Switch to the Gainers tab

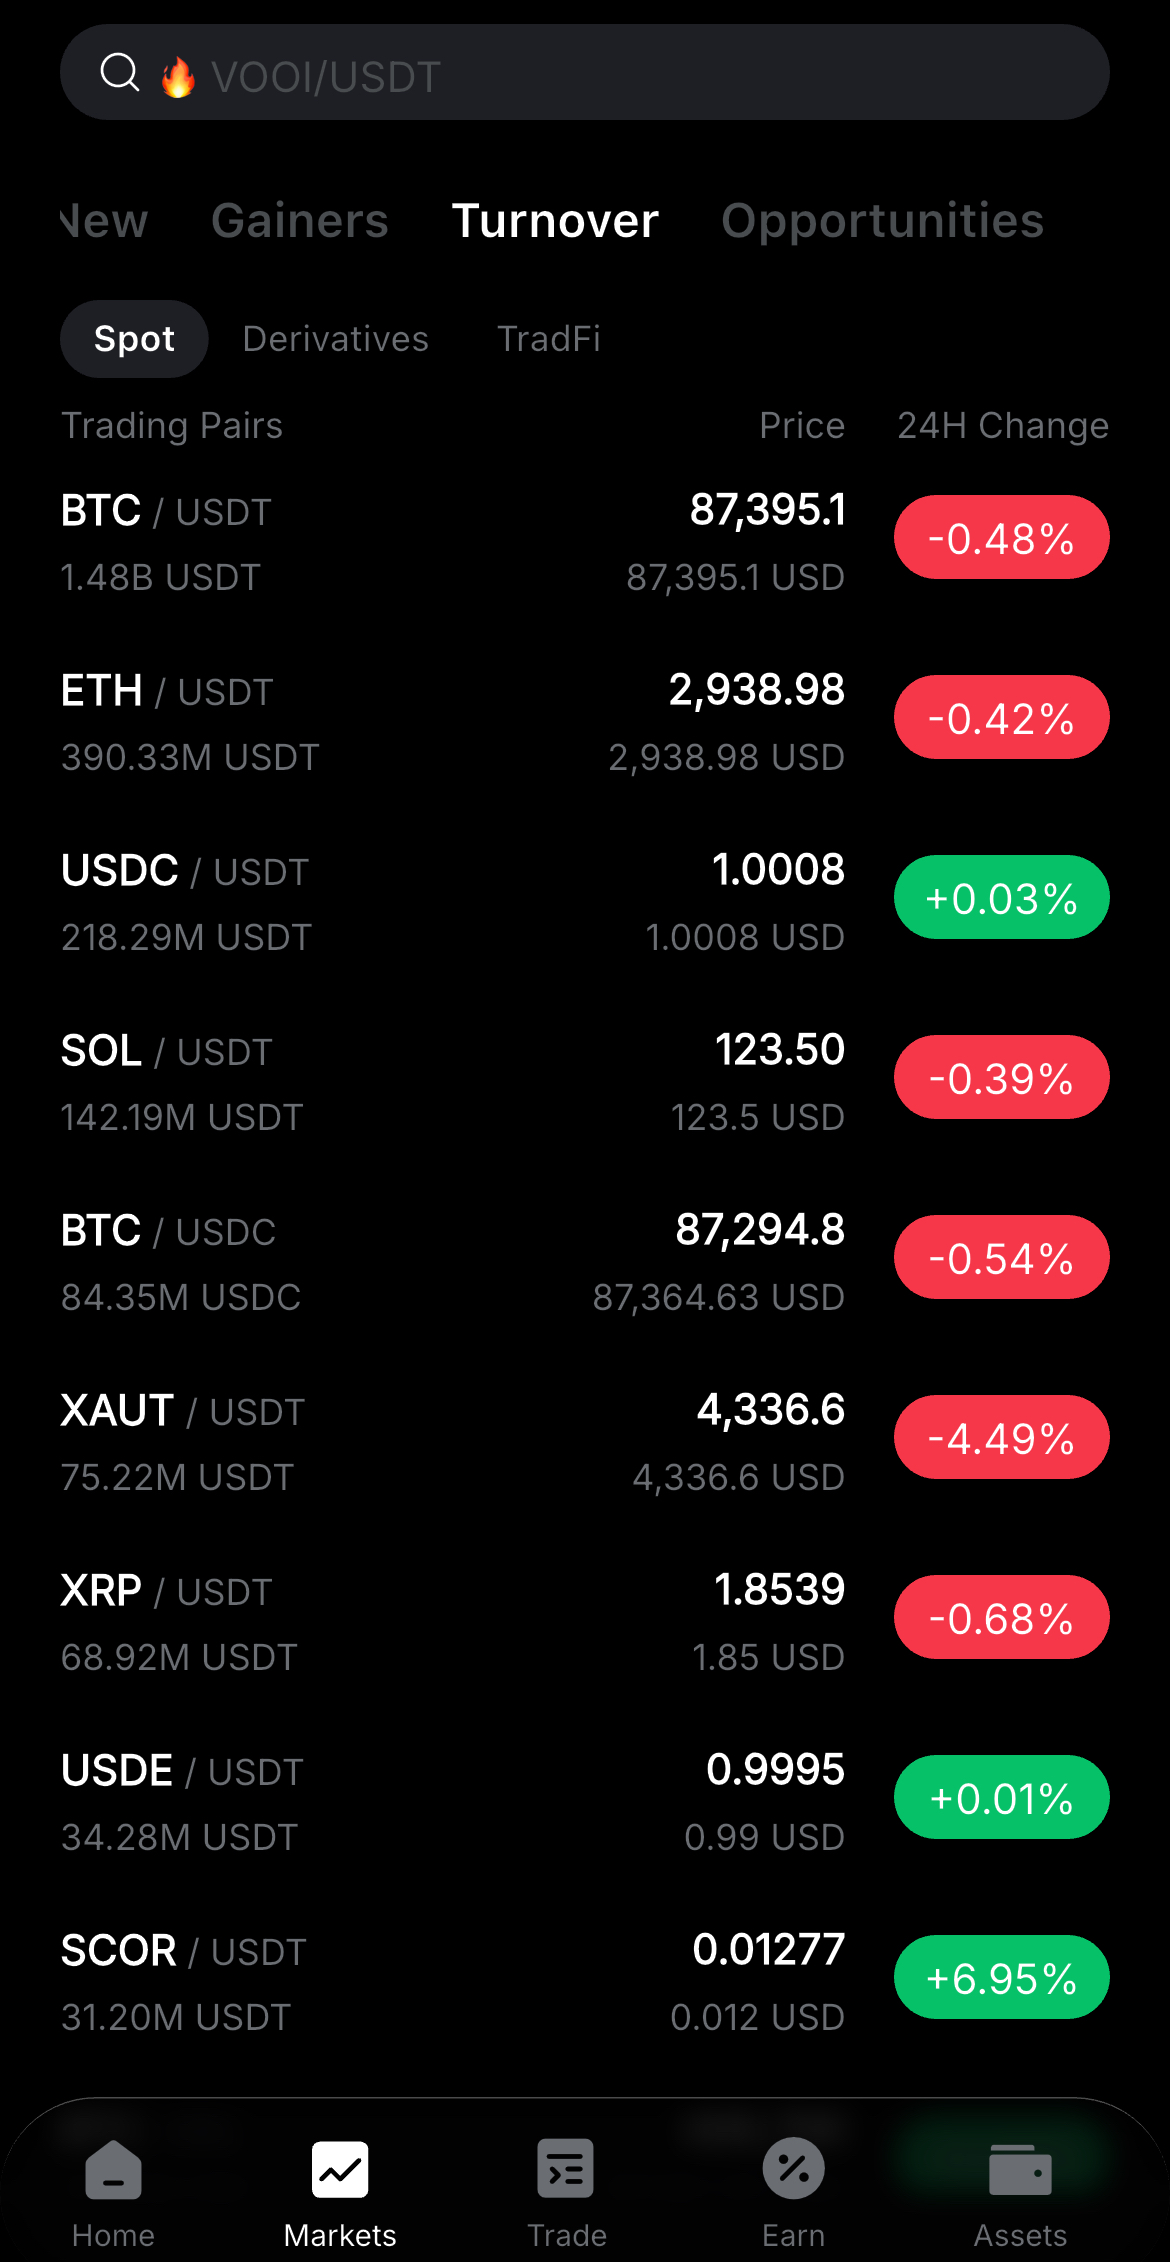[300, 221]
